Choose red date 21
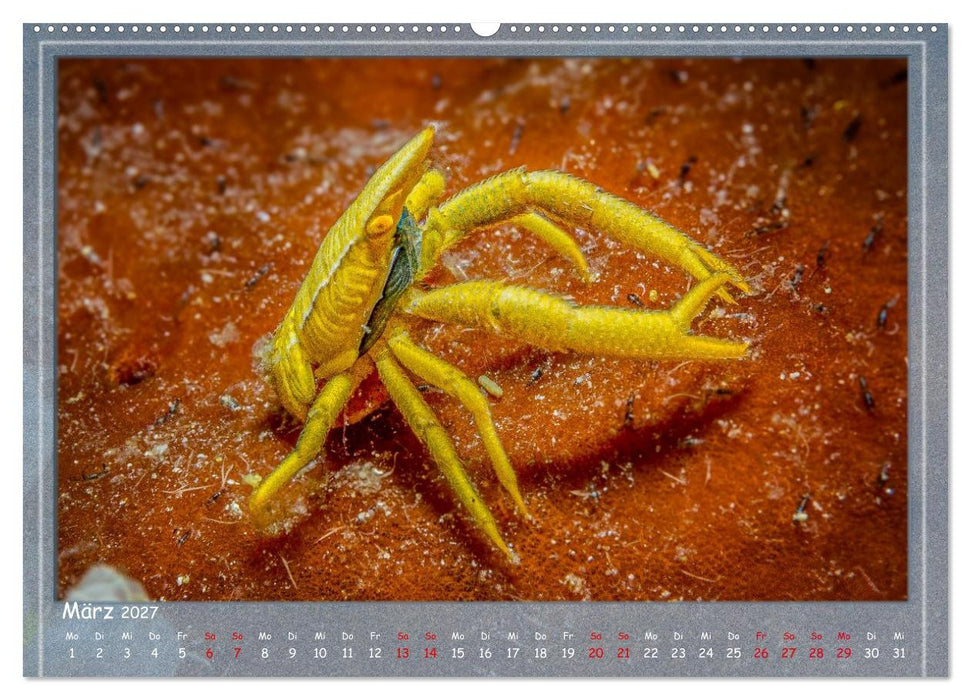Viewport: 971px width, 700px height. pos(623,653)
